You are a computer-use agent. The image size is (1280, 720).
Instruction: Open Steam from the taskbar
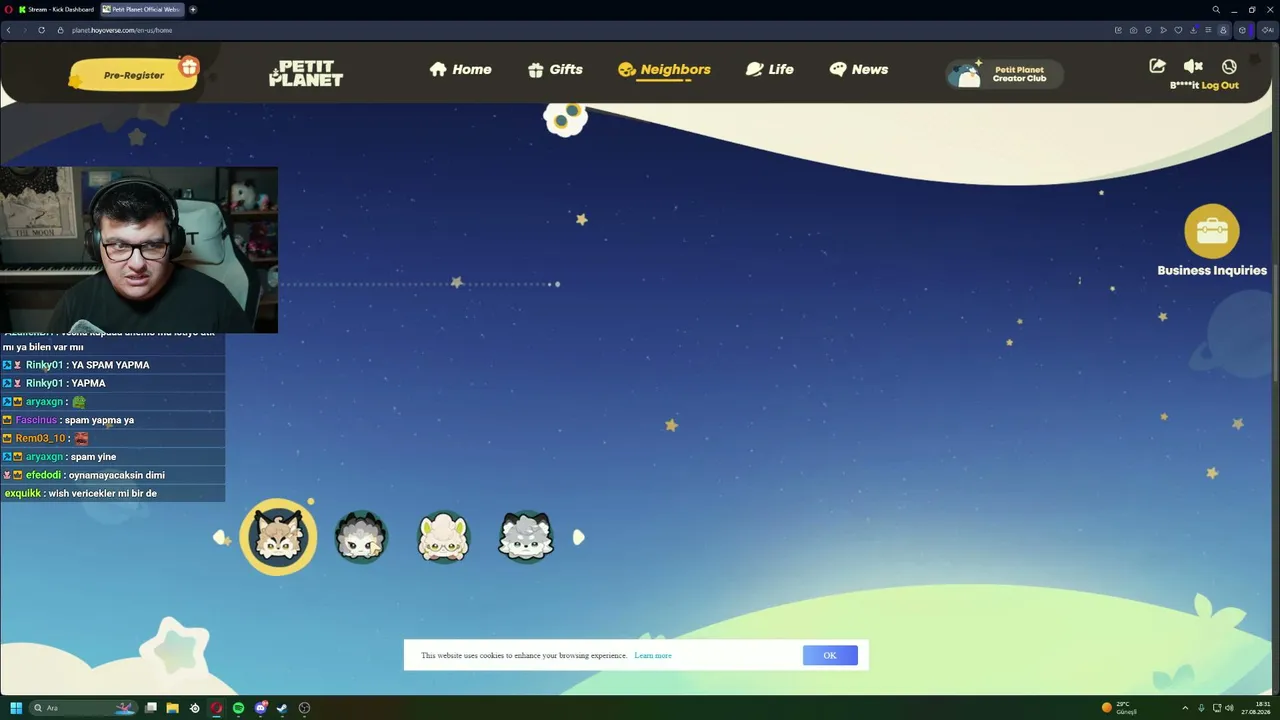pos(282,708)
